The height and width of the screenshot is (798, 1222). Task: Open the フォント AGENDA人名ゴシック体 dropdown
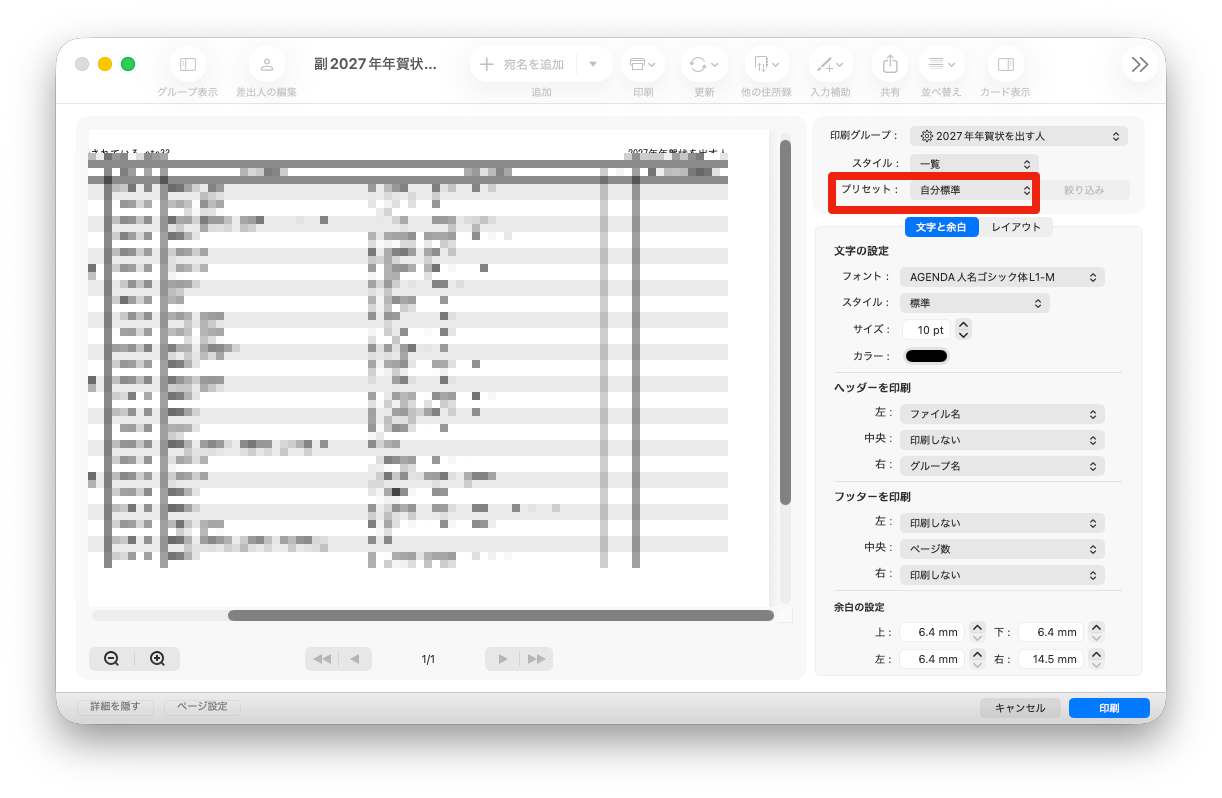point(1002,277)
